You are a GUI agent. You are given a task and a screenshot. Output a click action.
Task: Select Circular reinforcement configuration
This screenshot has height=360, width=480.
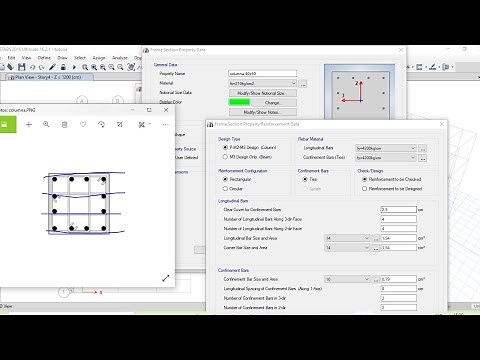(x=225, y=189)
